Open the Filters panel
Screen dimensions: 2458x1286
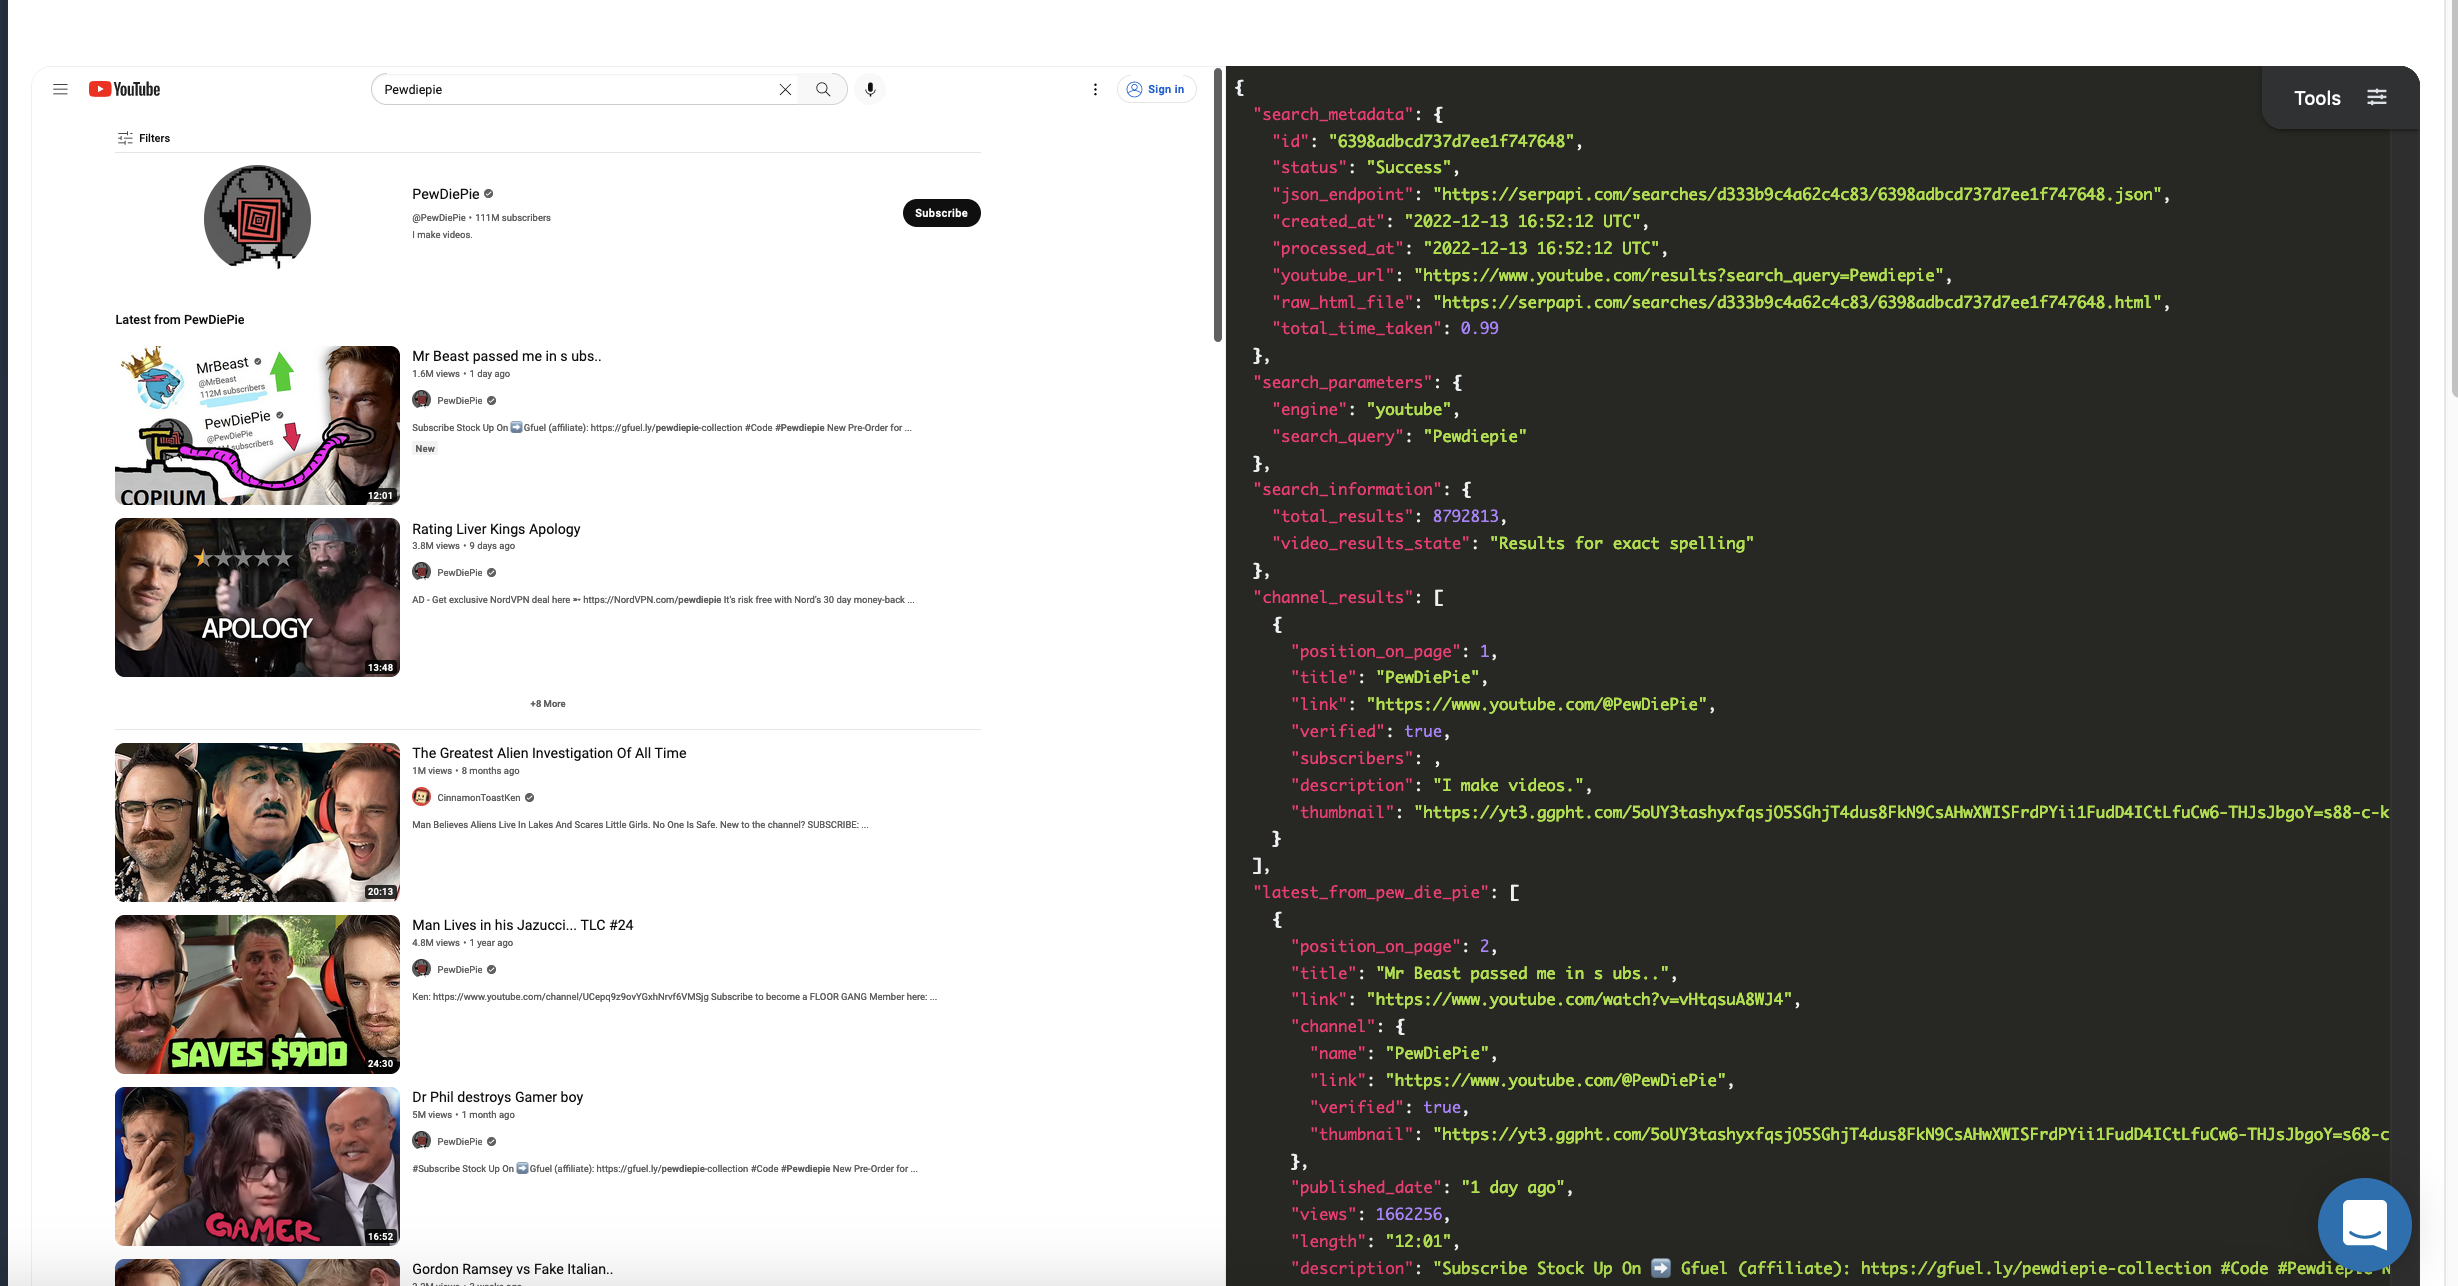tap(143, 137)
